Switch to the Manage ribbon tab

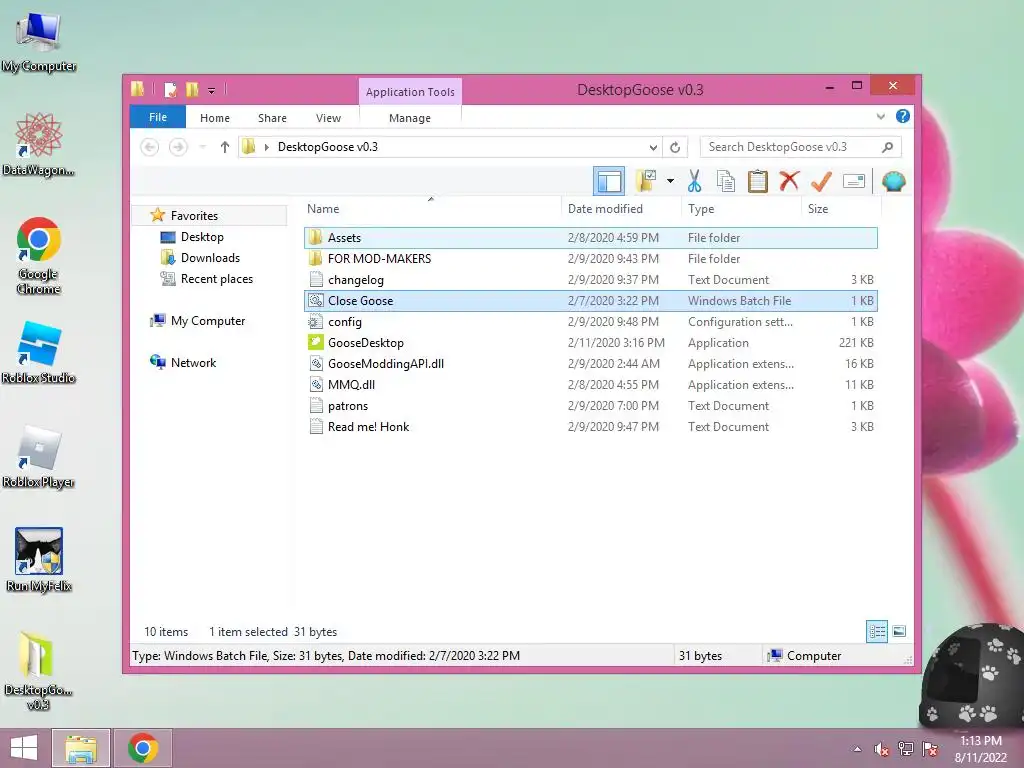click(409, 118)
